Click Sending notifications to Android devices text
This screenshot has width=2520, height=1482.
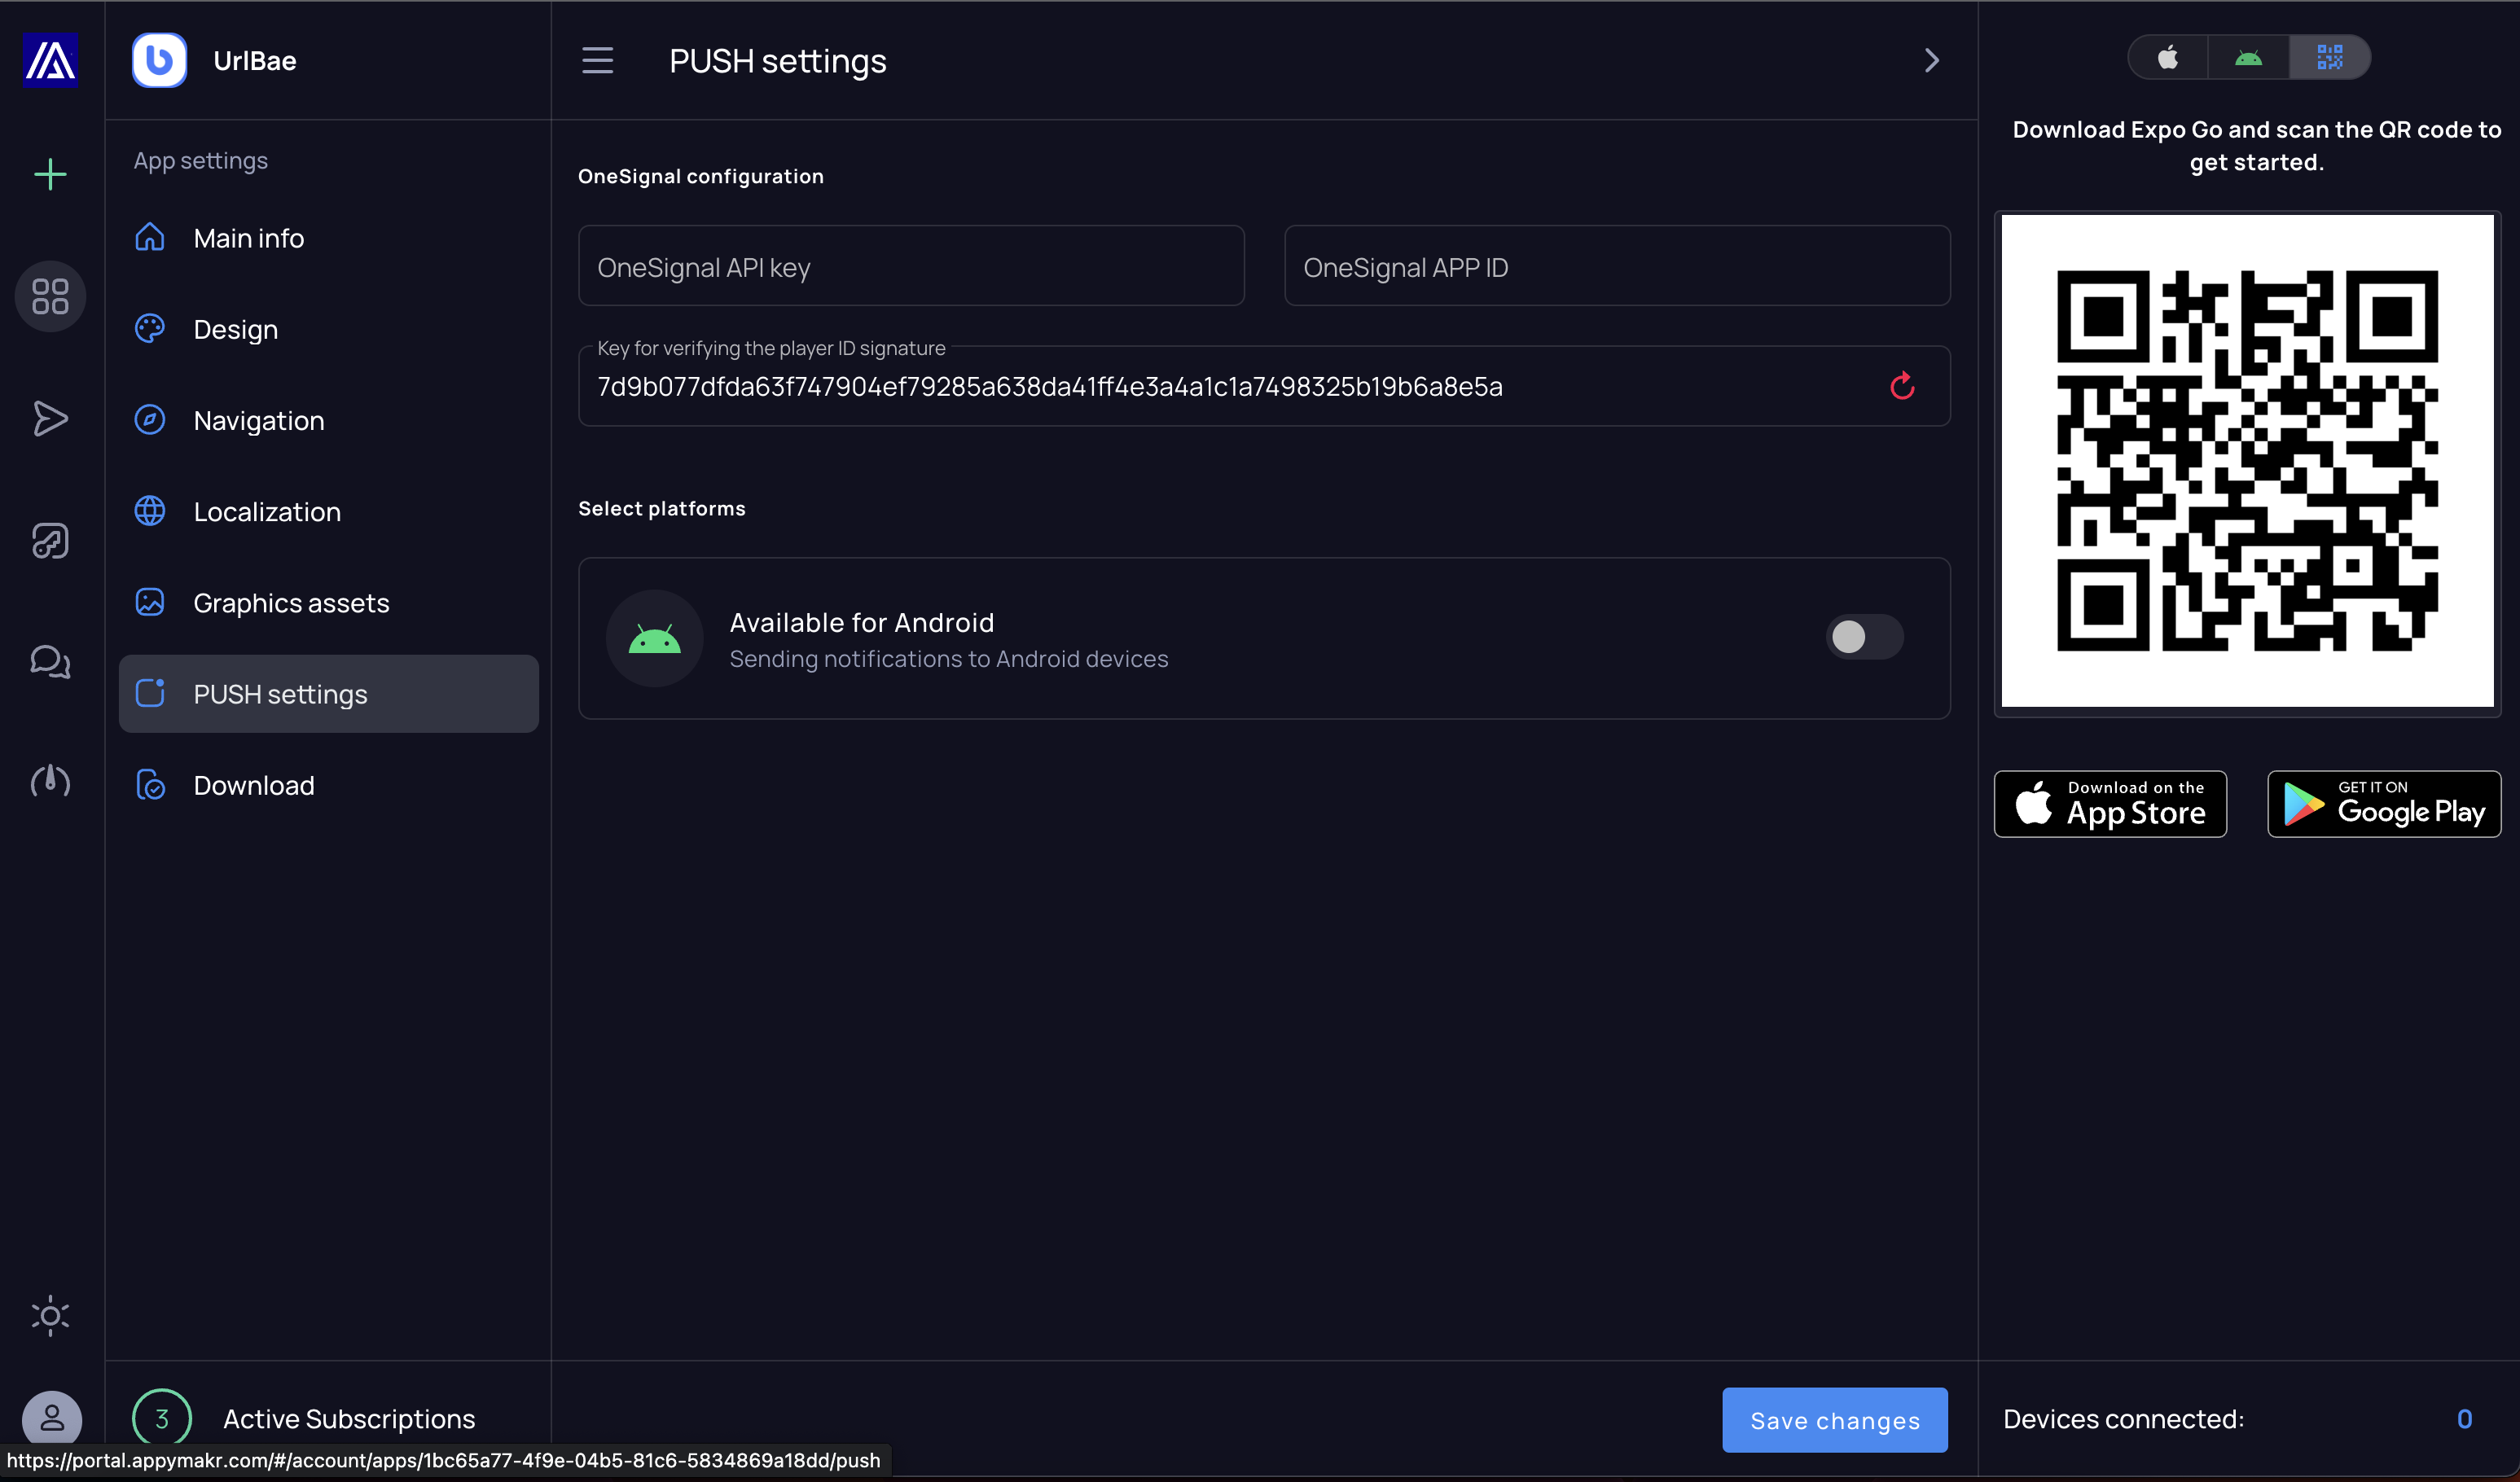click(x=949, y=659)
